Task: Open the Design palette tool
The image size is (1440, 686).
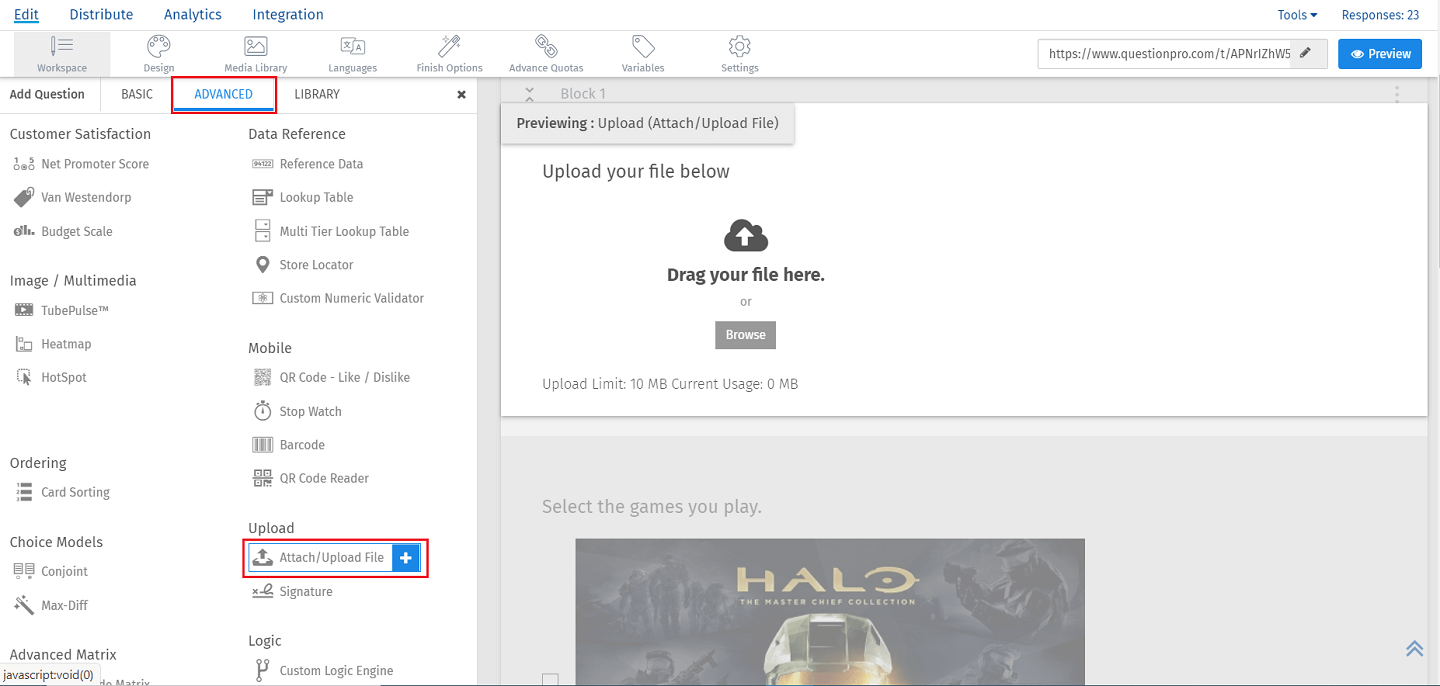Action: [158, 53]
